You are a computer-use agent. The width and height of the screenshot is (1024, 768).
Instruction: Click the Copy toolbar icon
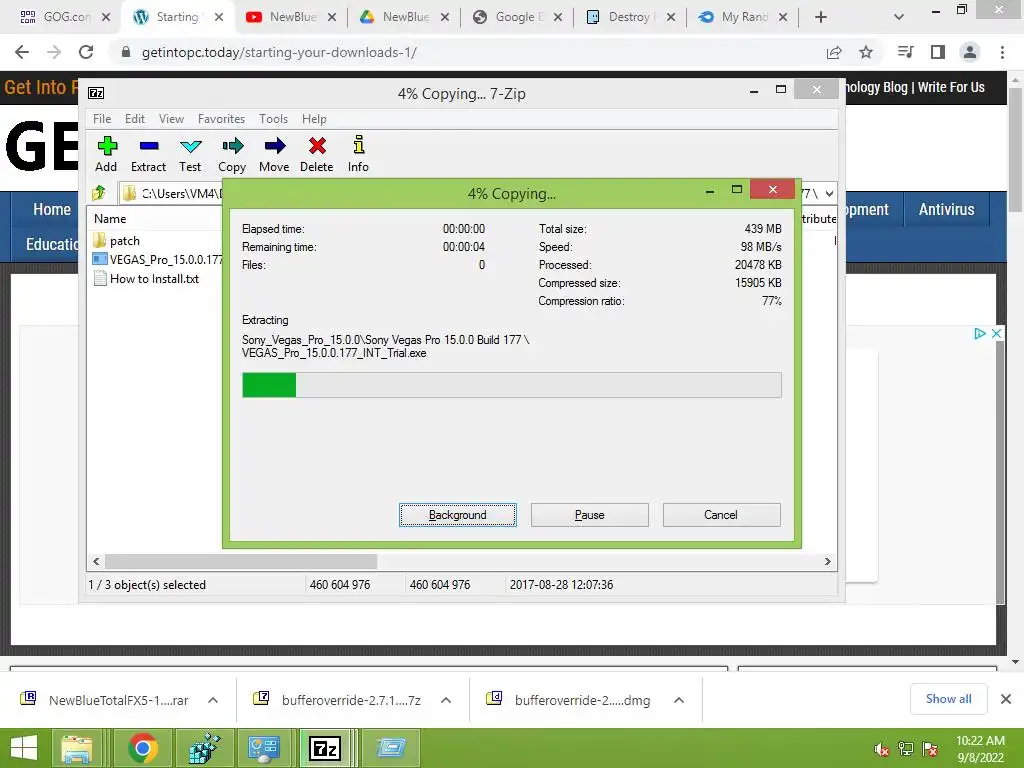pos(232,154)
